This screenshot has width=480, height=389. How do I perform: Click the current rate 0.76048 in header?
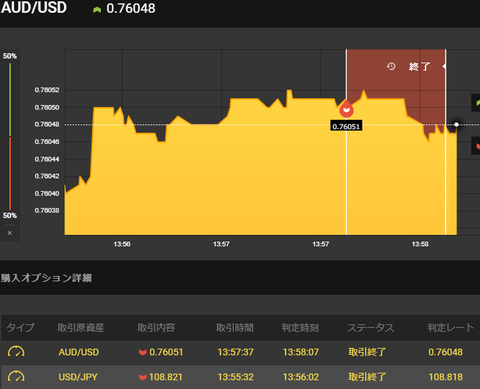click(x=131, y=9)
